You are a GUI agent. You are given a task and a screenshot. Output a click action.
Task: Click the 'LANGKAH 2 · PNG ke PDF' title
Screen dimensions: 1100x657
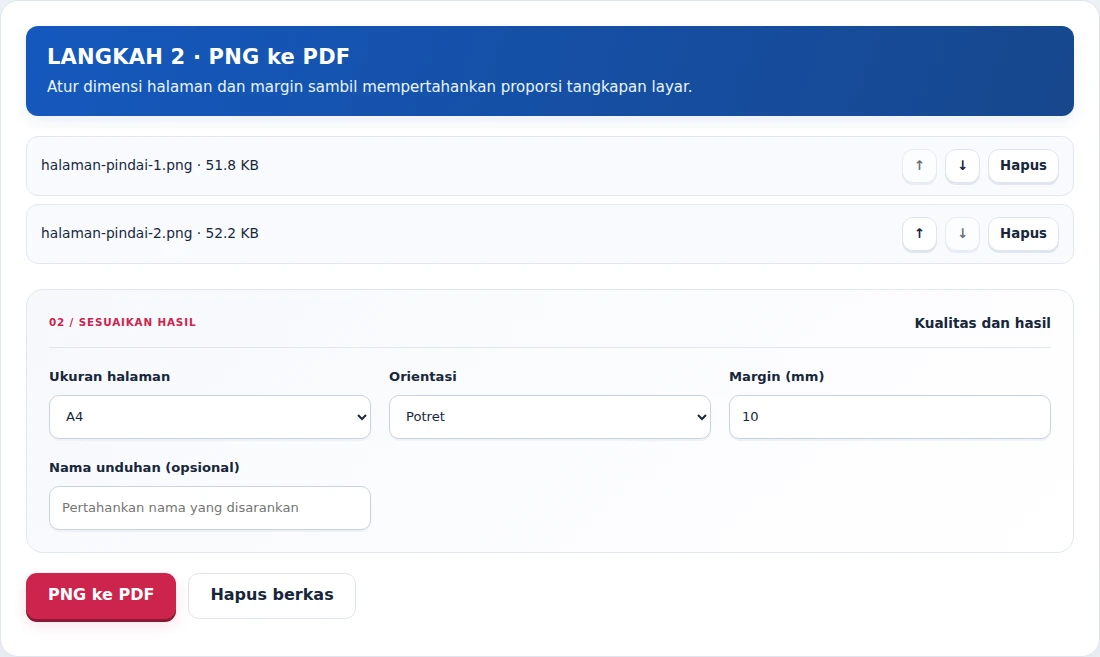click(198, 56)
